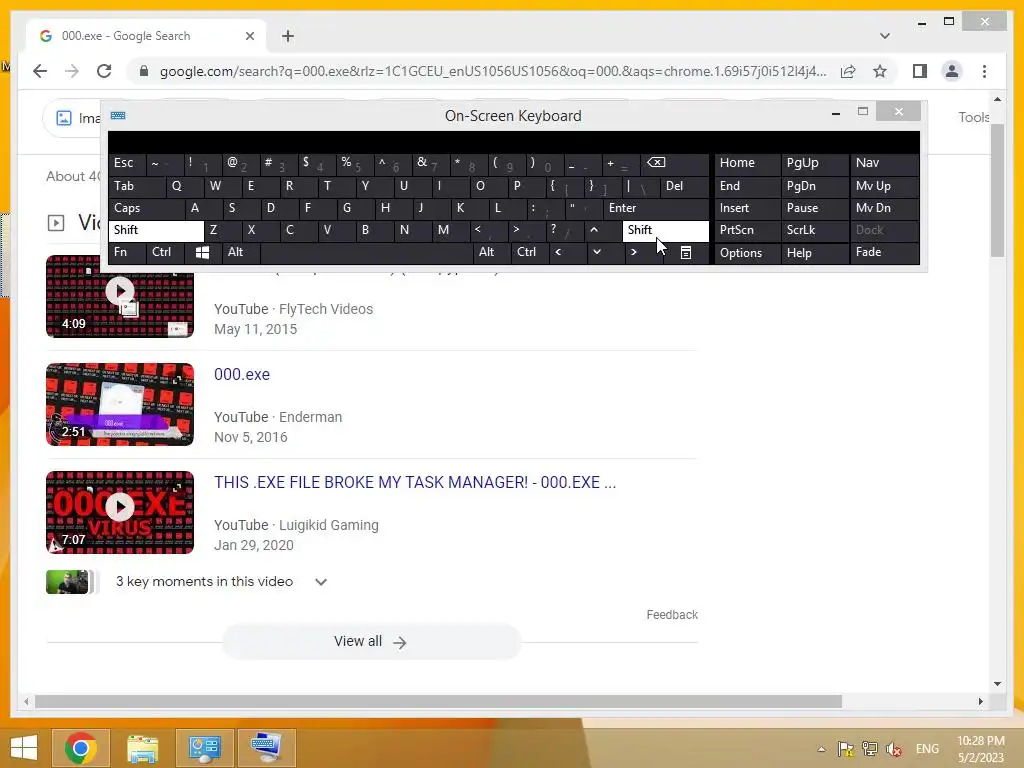Click the Chrome forward arrow
This screenshot has height=768, width=1024.
pyautogui.click(x=72, y=71)
